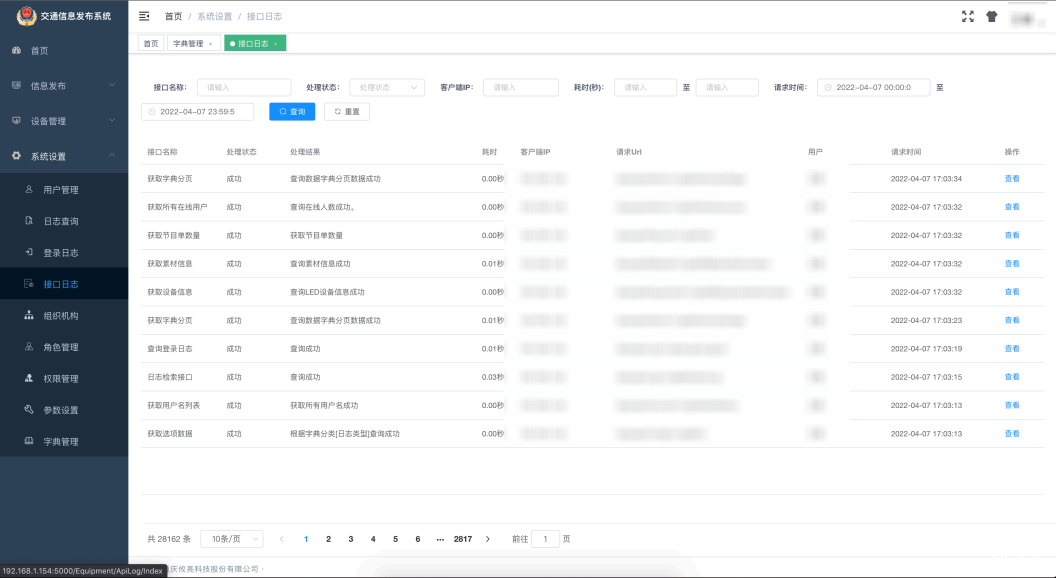Open the 处理状态 dropdown filter
This screenshot has height=578, width=1056.
tap(386, 87)
